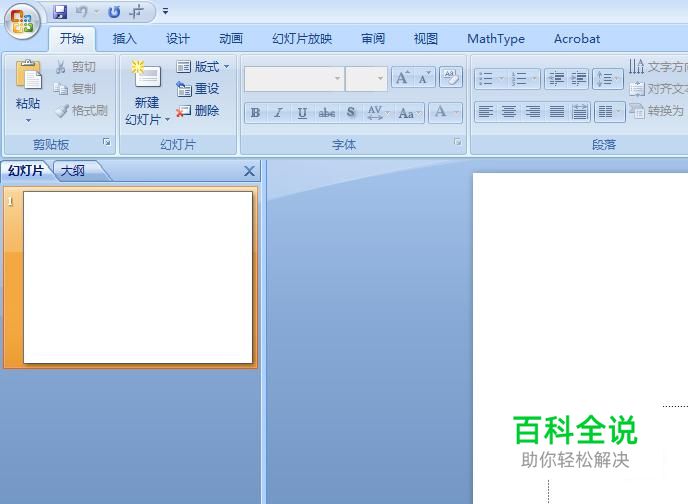Click the 转换为 SmartArt convert icon

tap(637, 111)
